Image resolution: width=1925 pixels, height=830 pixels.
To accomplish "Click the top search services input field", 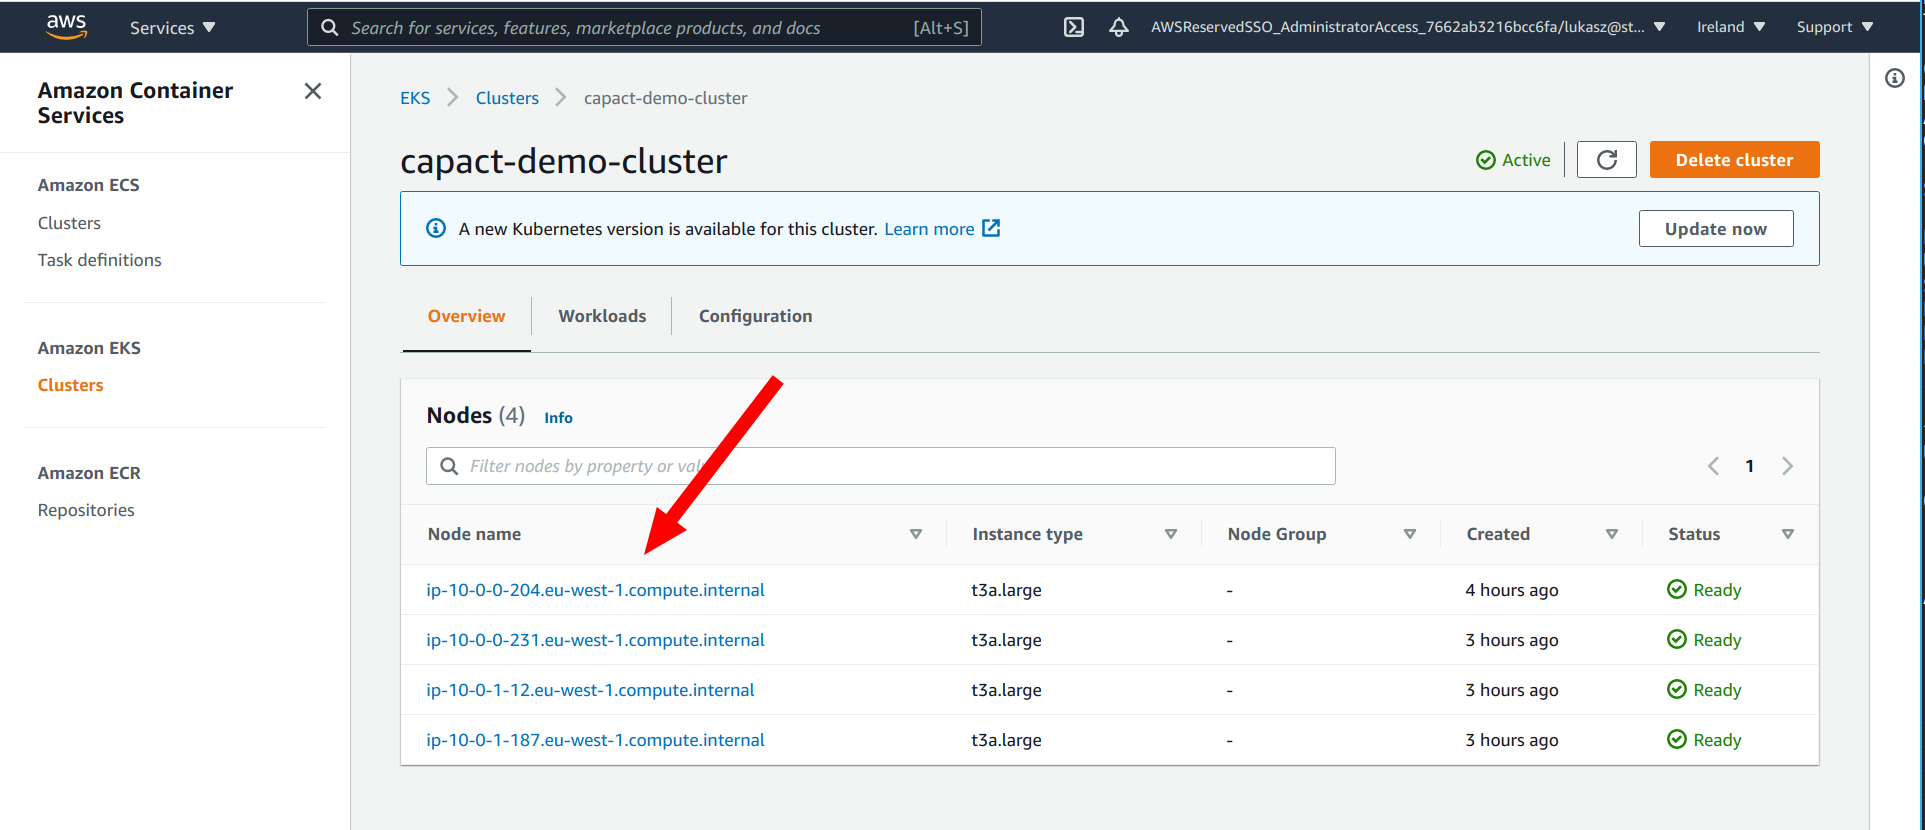I will click(644, 27).
